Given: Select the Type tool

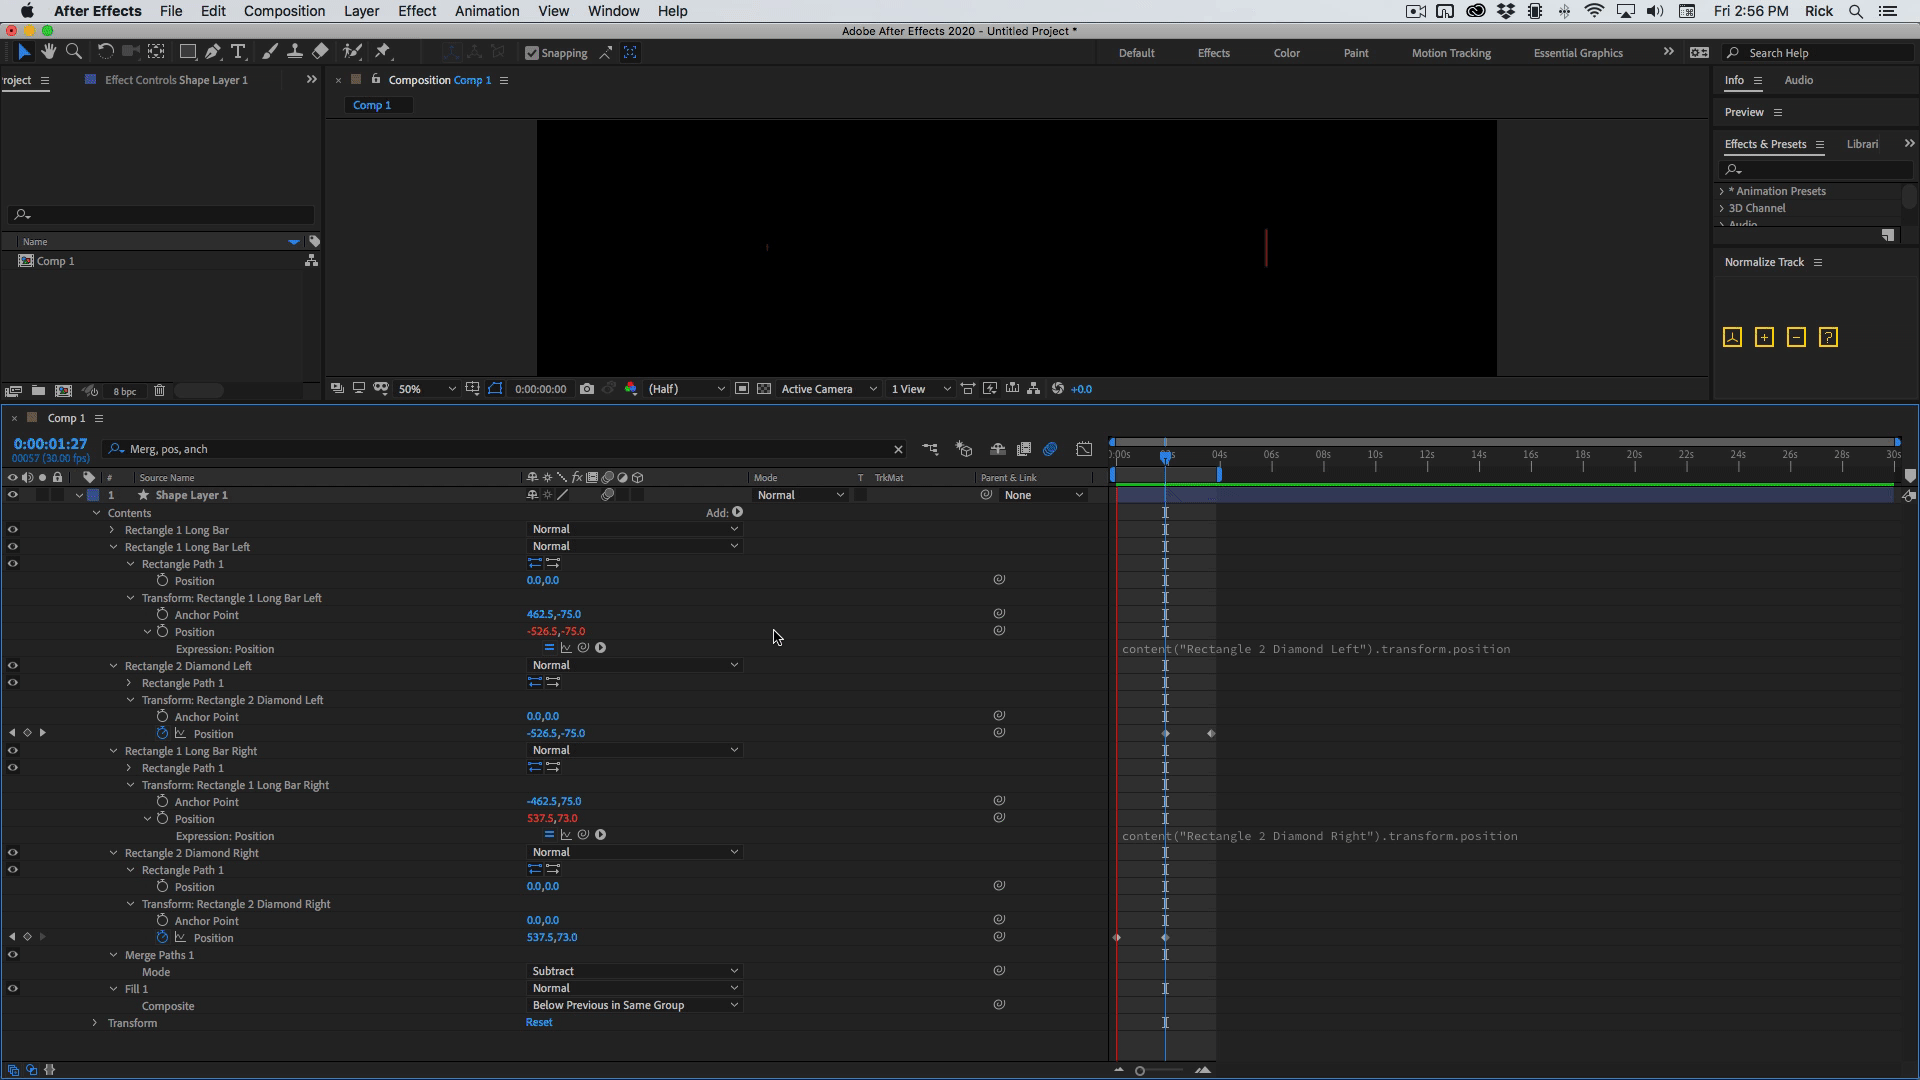Looking at the screenshot, I should [x=238, y=52].
